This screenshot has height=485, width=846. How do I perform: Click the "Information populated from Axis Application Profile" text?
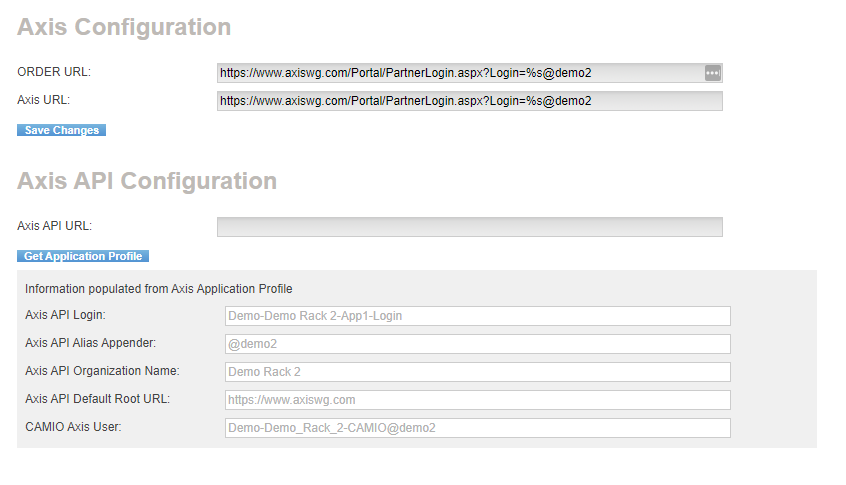(x=158, y=289)
